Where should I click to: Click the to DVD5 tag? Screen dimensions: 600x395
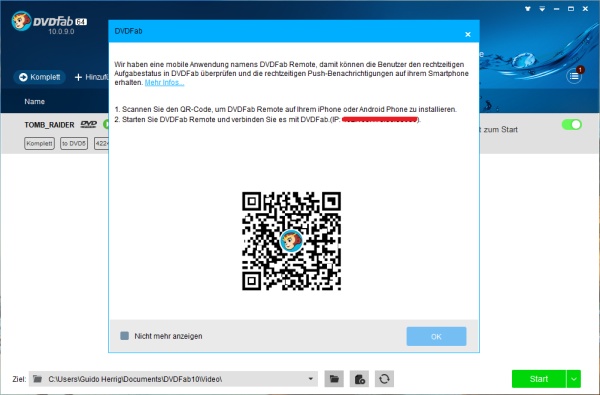pyautogui.click(x=74, y=144)
